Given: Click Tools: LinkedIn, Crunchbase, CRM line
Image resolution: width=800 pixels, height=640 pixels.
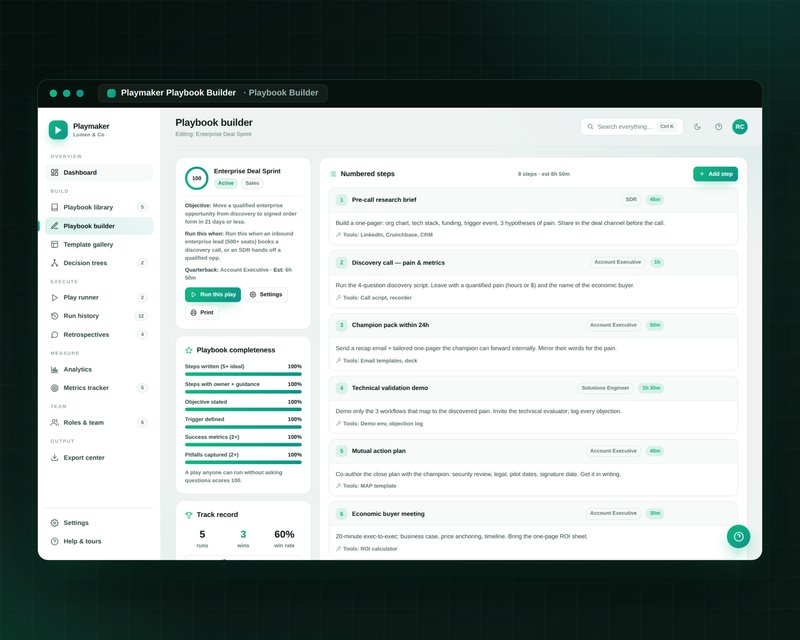Looking at the screenshot, I should [x=384, y=235].
